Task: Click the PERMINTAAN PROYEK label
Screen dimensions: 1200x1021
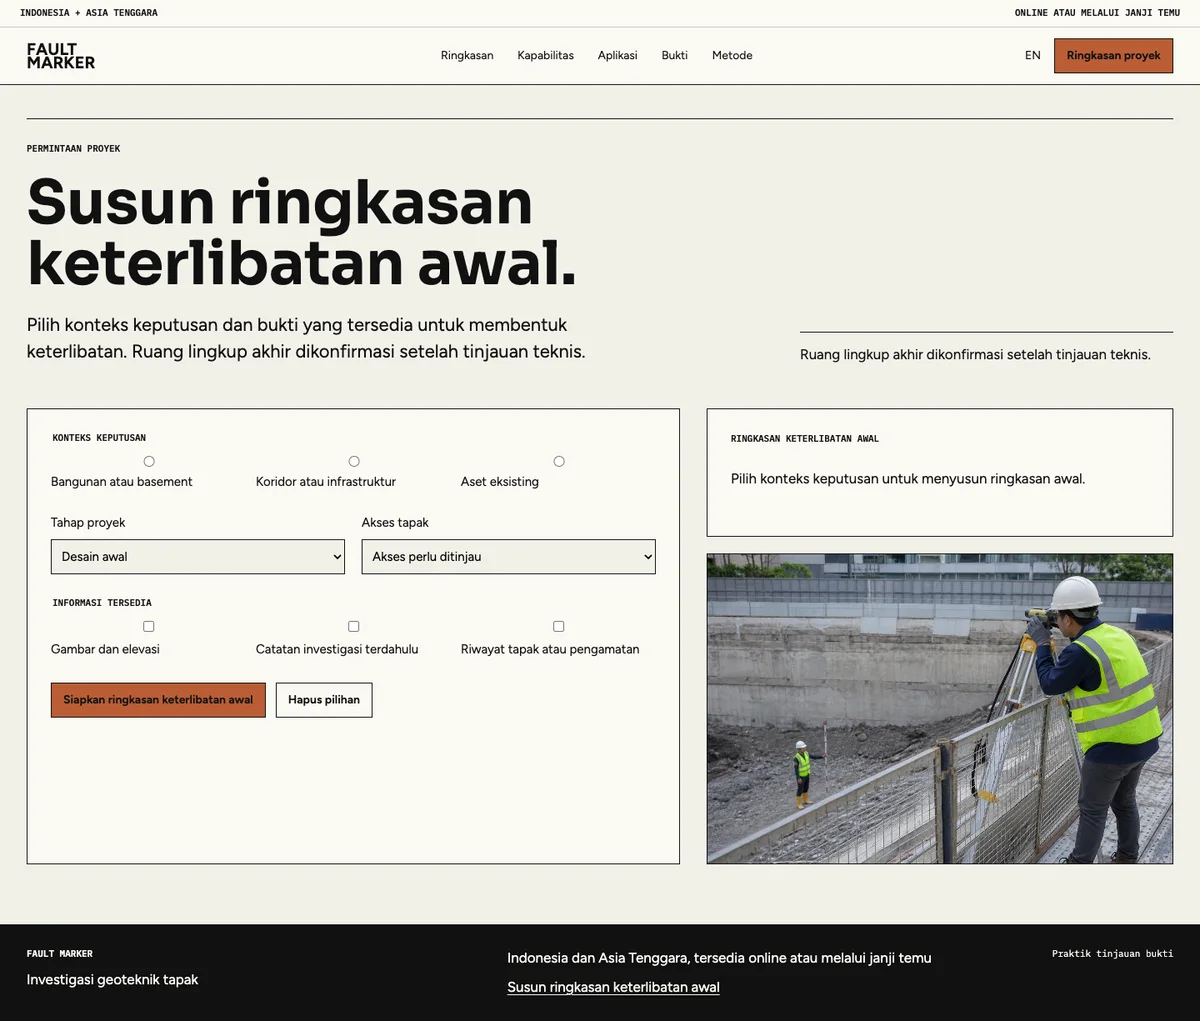Action: (73, 149)
